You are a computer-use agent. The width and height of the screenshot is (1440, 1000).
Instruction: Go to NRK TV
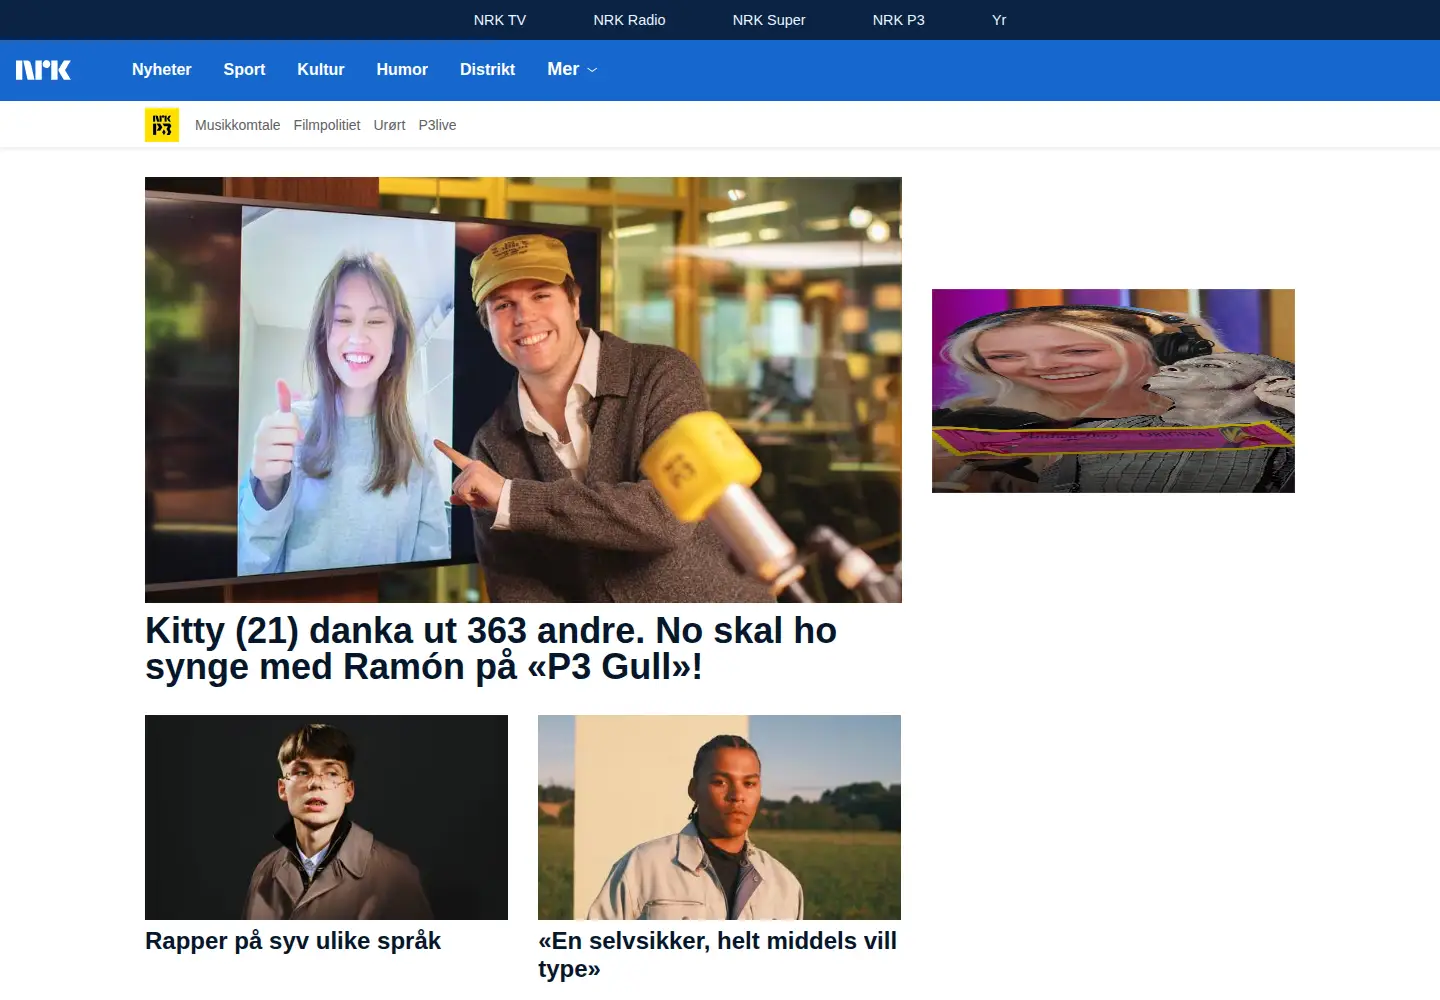pos(500,20)
